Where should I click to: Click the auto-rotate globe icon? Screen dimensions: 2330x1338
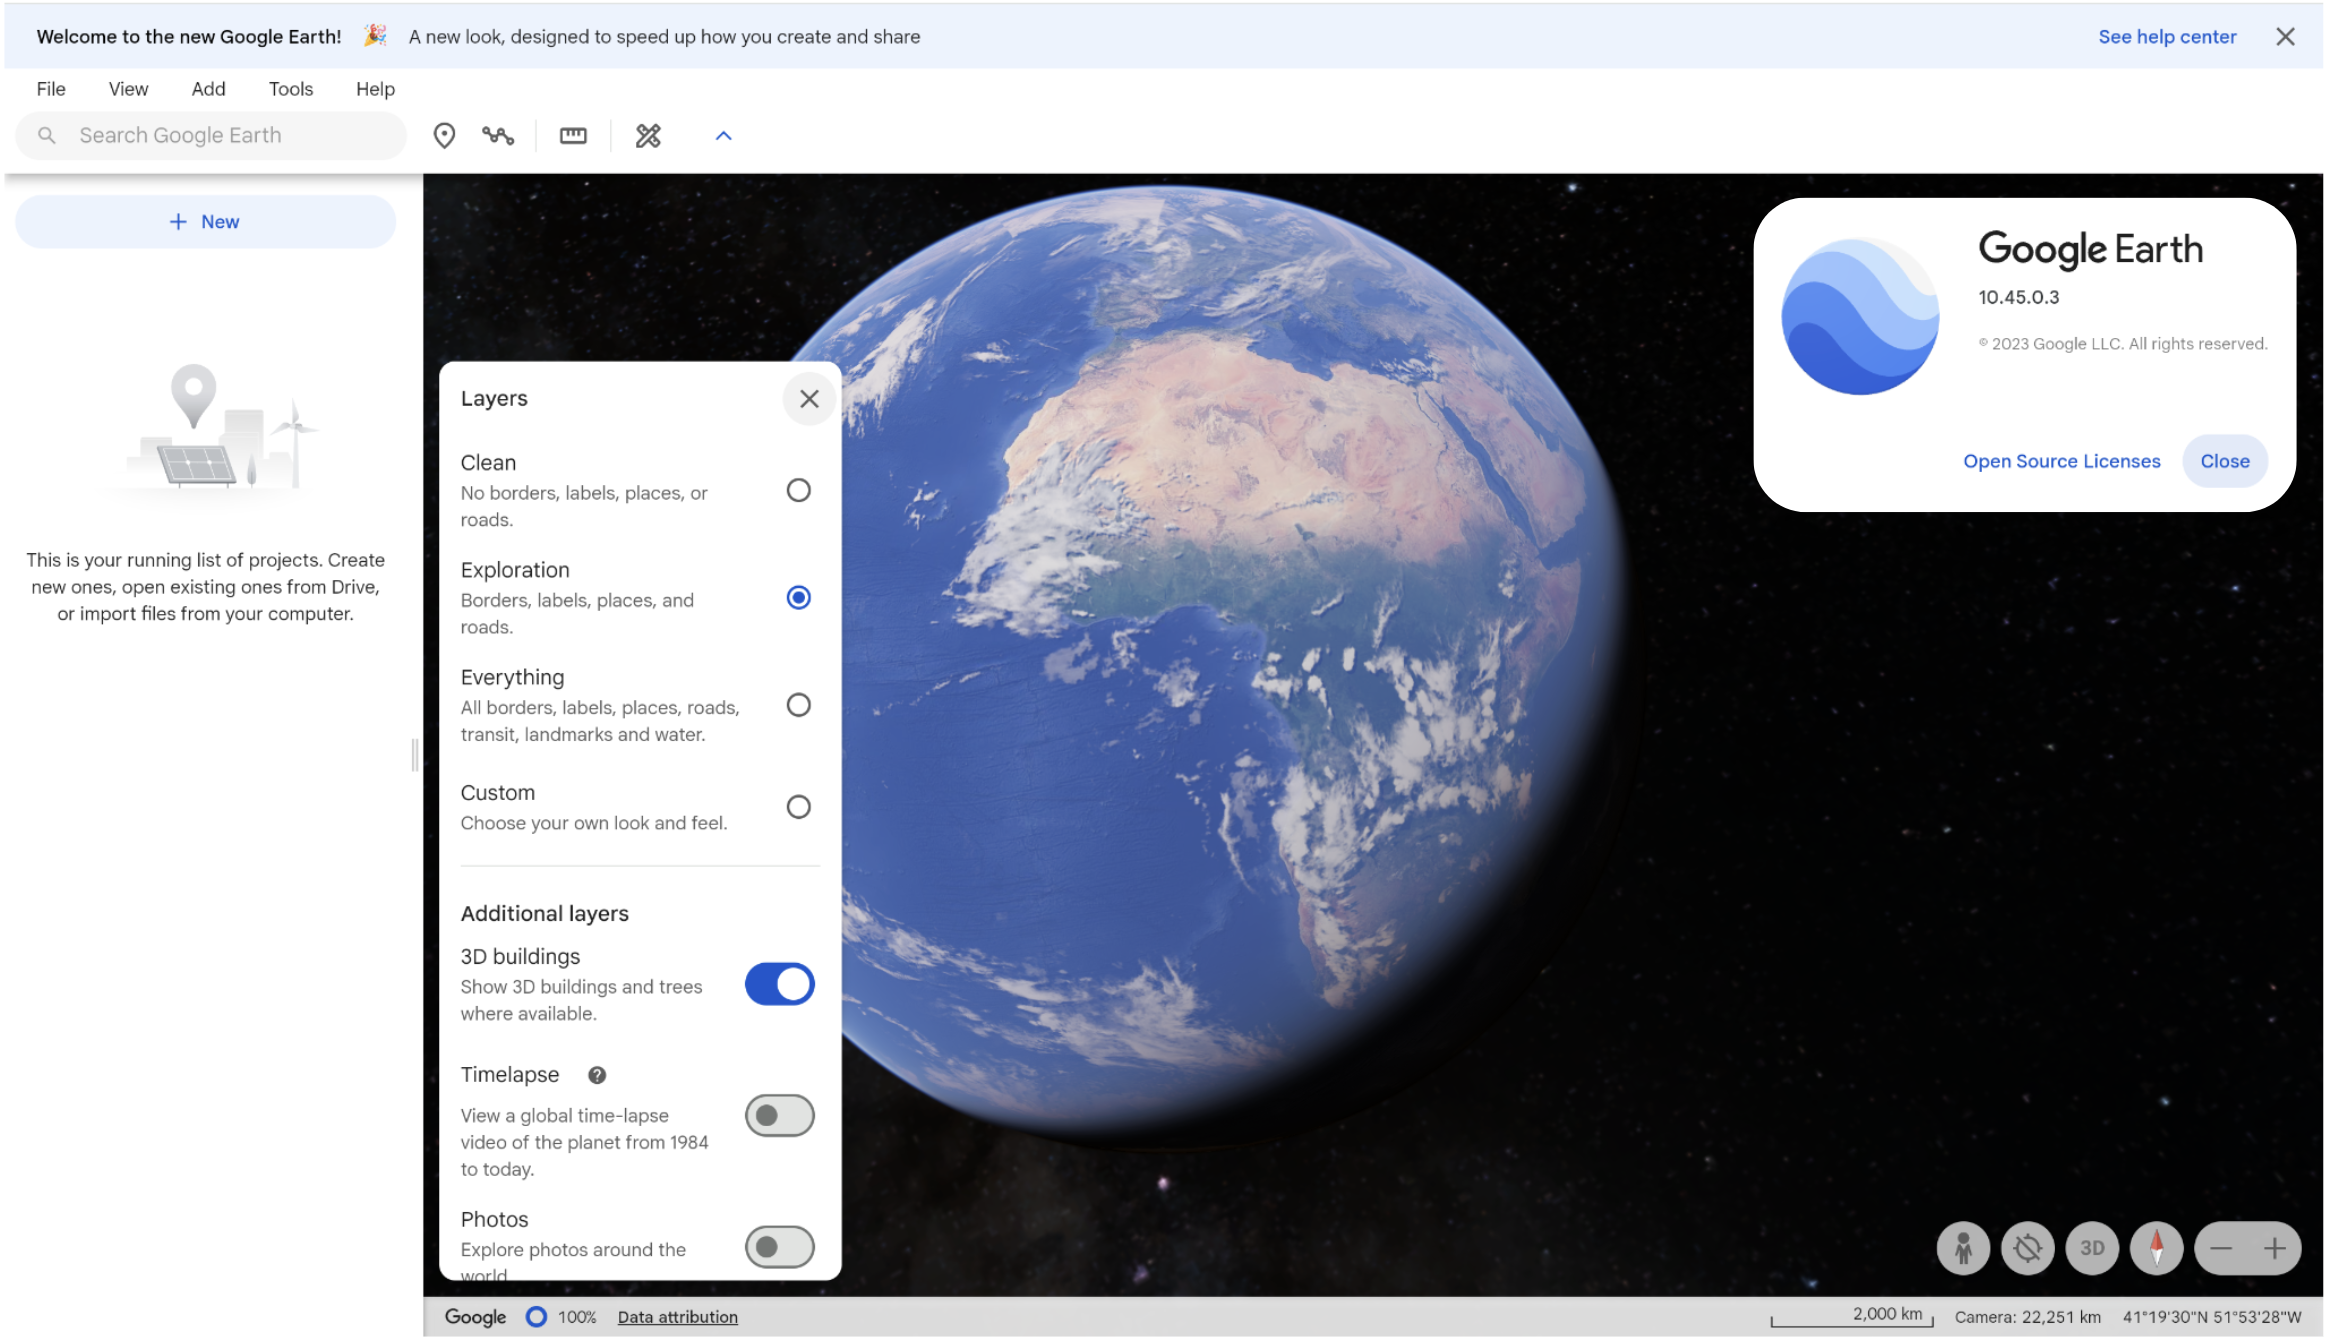click(2027, 1248)
